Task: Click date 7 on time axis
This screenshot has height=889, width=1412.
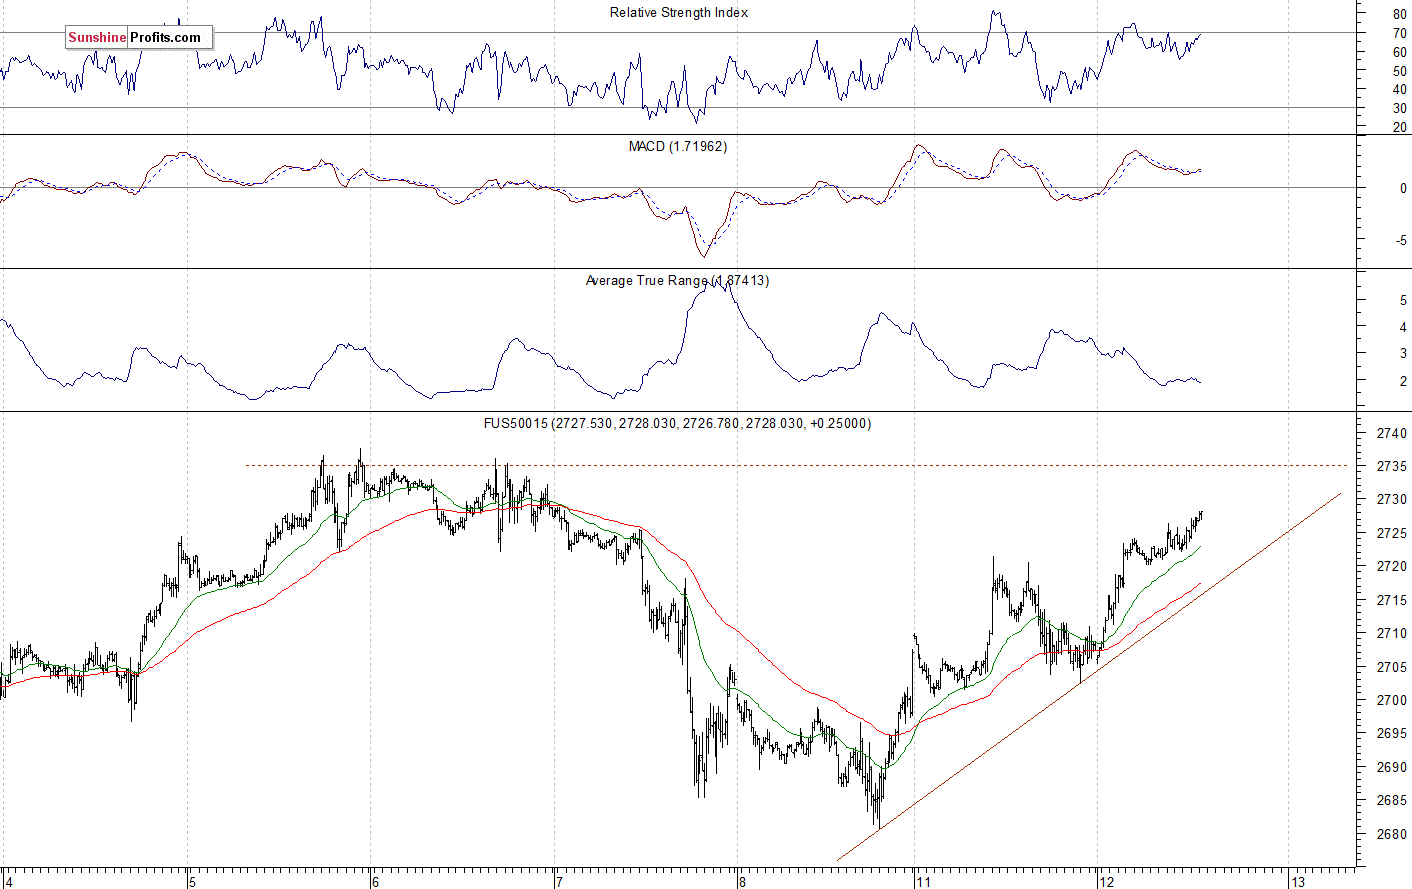Action: pyautogui.click(x=559, y=882)
